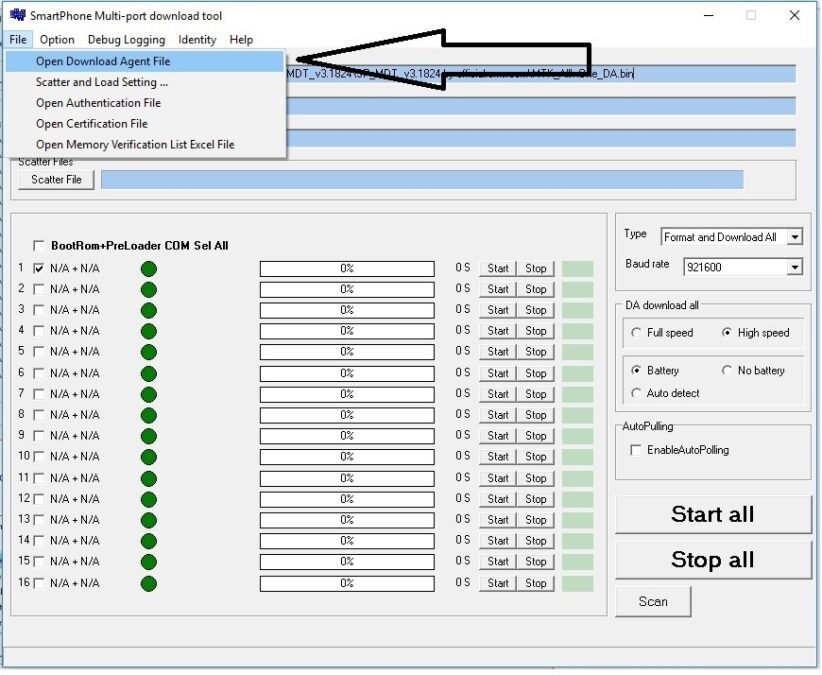
Task: Select Battery radio option
Action: [636, 371]
